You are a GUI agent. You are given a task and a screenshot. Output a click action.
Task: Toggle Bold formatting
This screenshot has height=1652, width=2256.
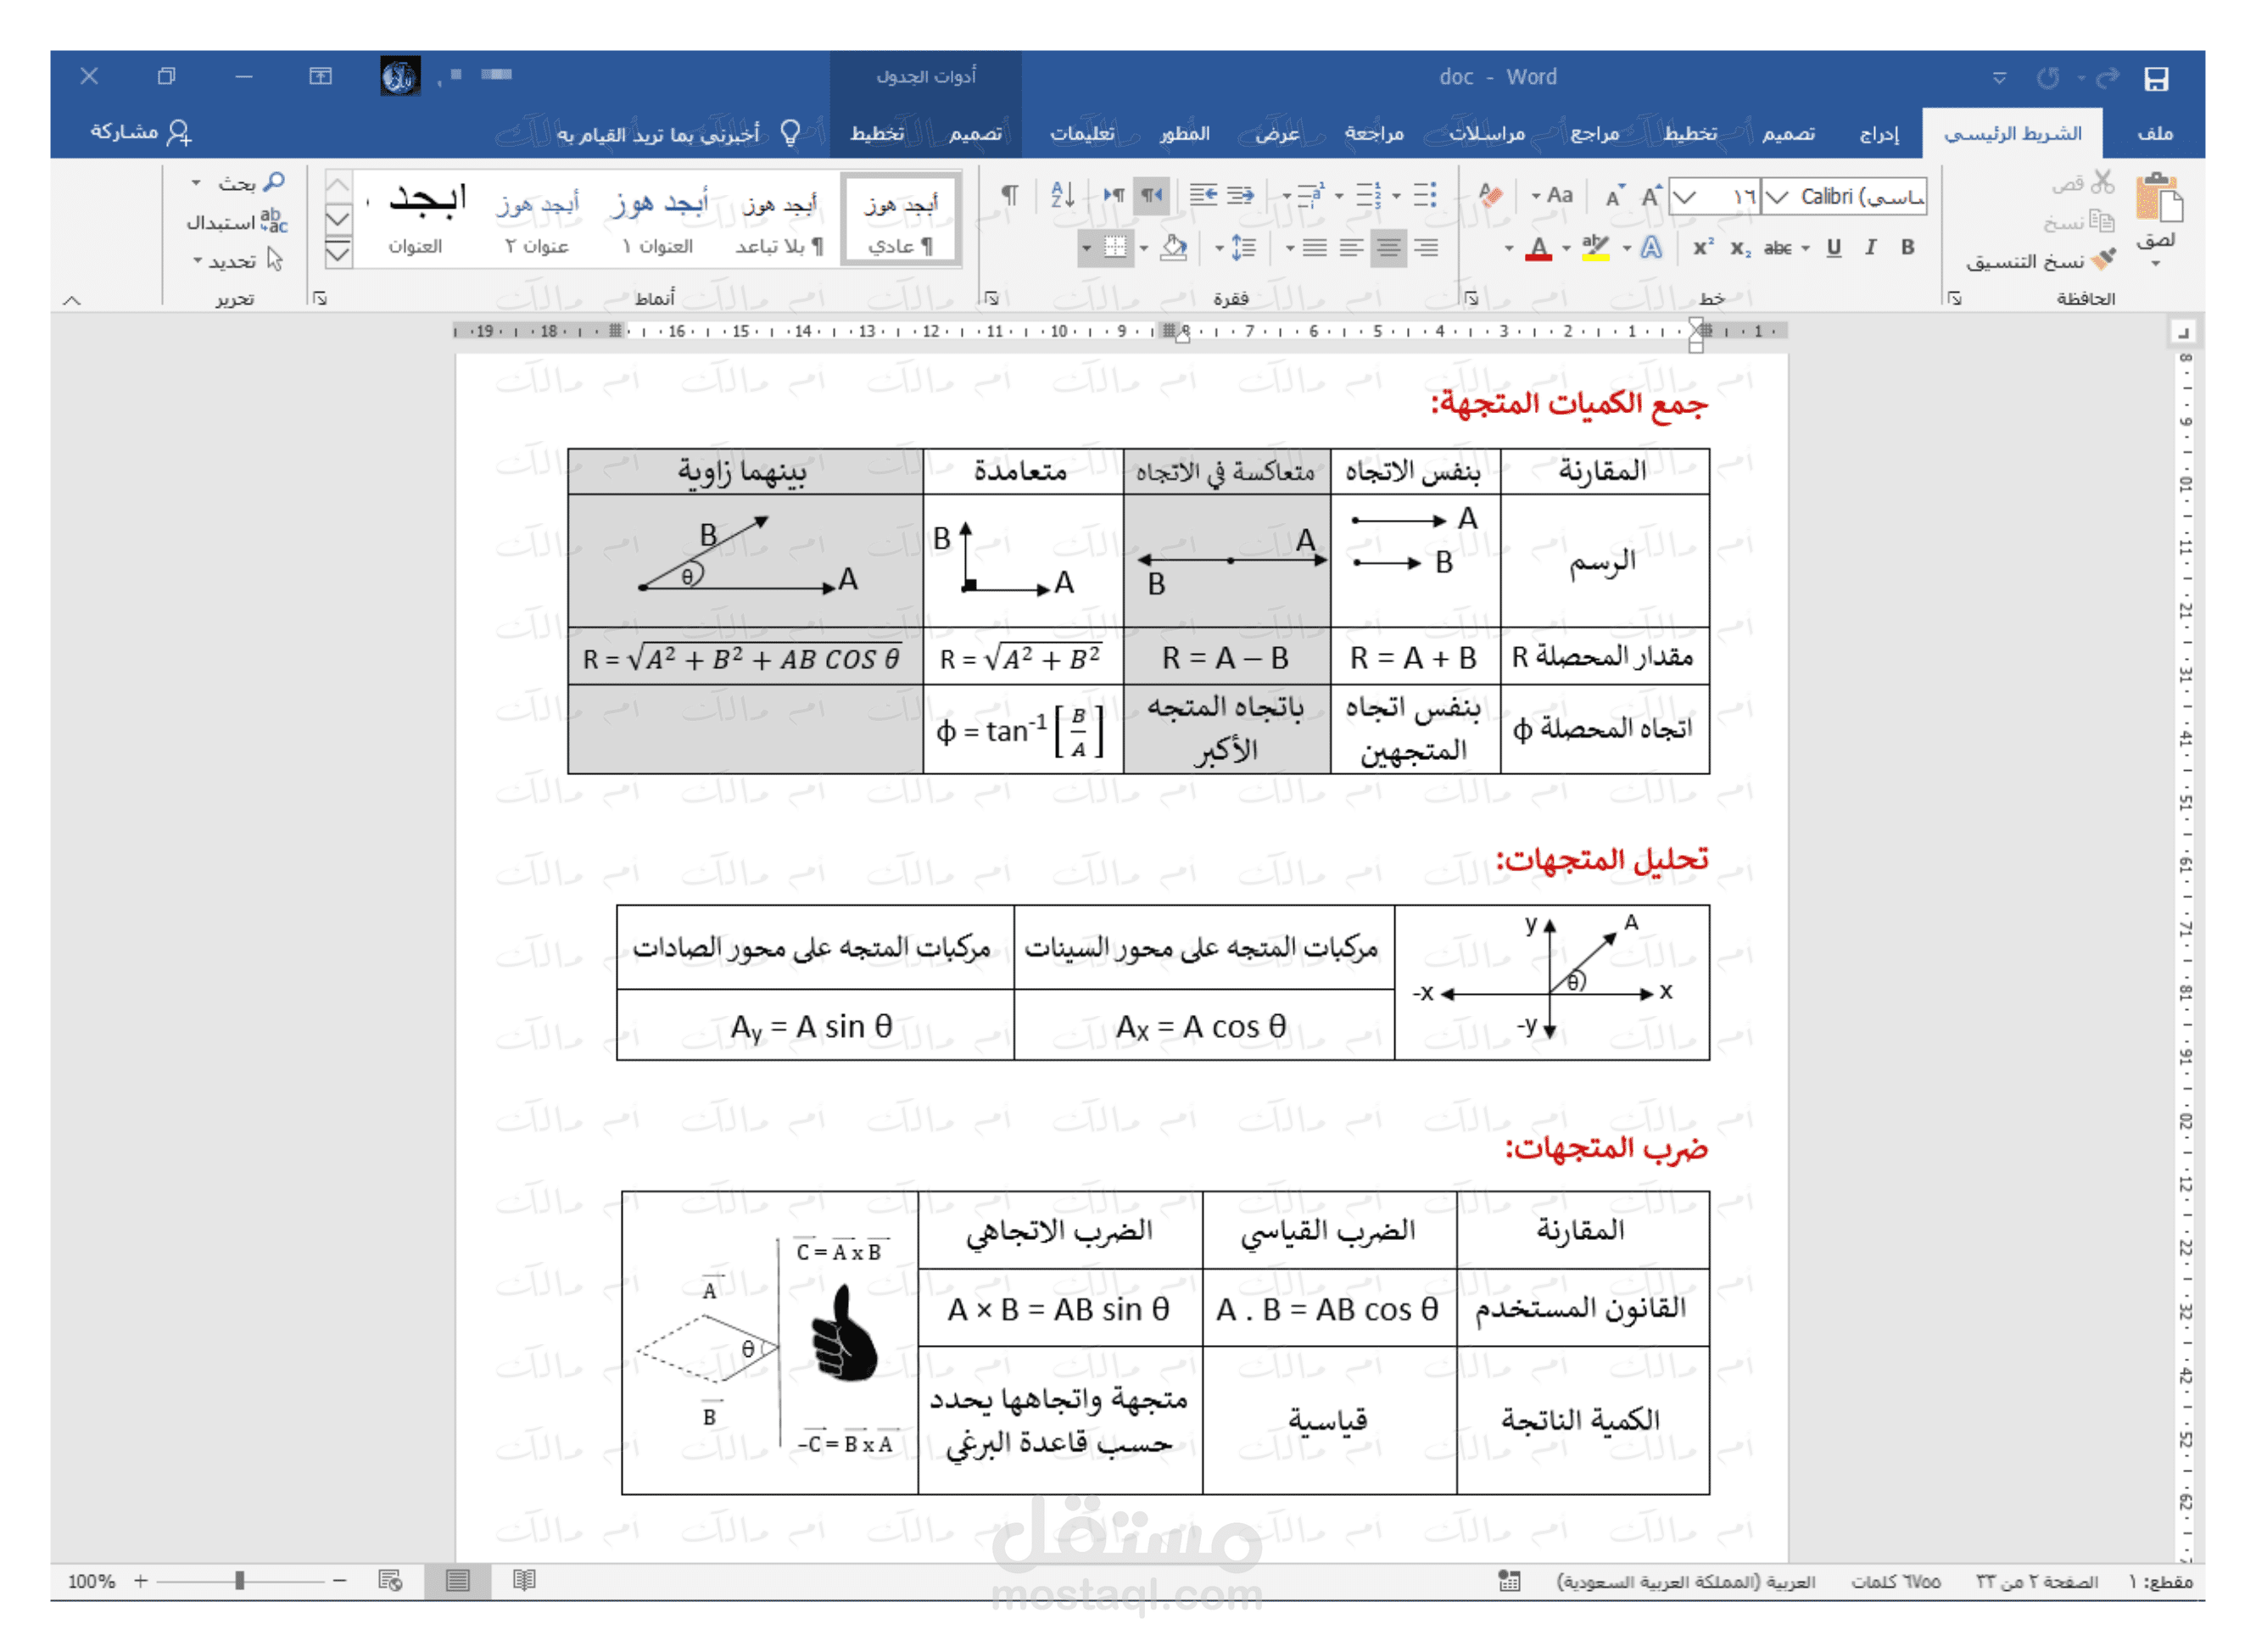click(1908, 248)
